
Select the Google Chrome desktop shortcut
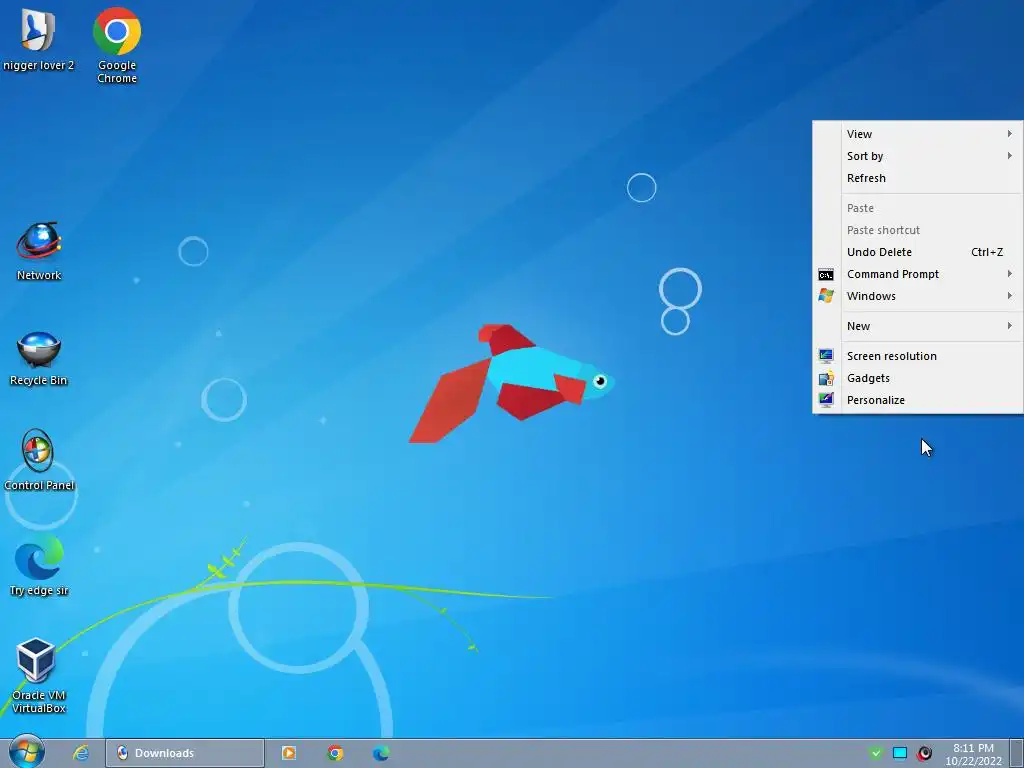(x=117, y=46)
